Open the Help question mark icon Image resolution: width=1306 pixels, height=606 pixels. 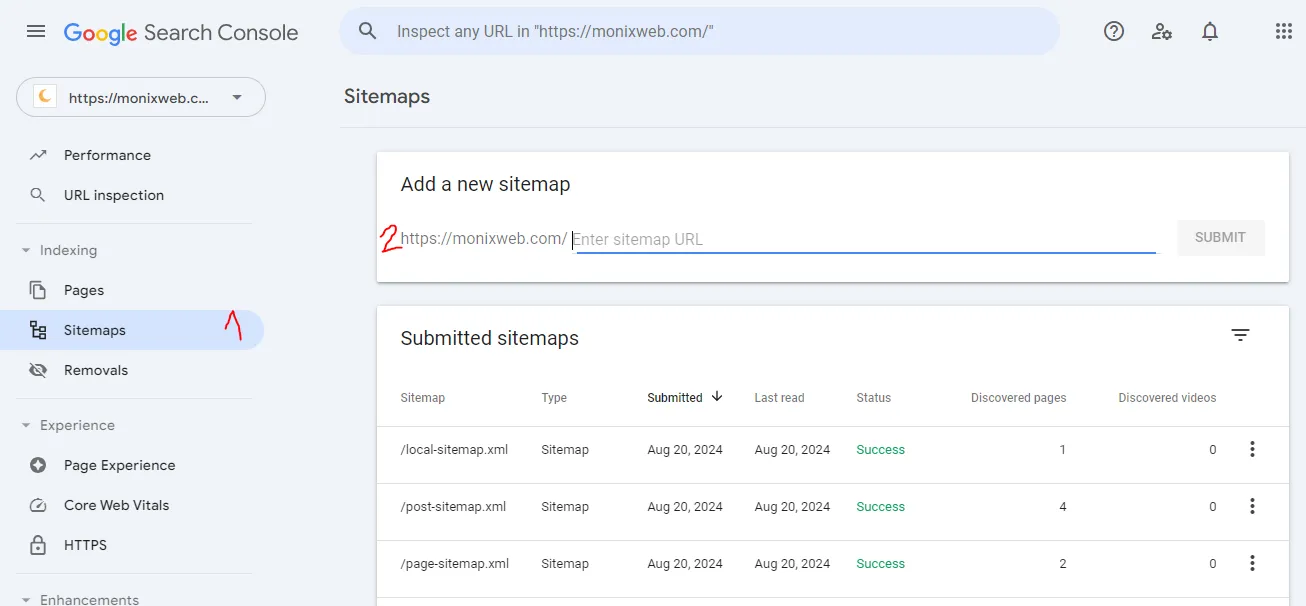click(x=1114, y=31)
